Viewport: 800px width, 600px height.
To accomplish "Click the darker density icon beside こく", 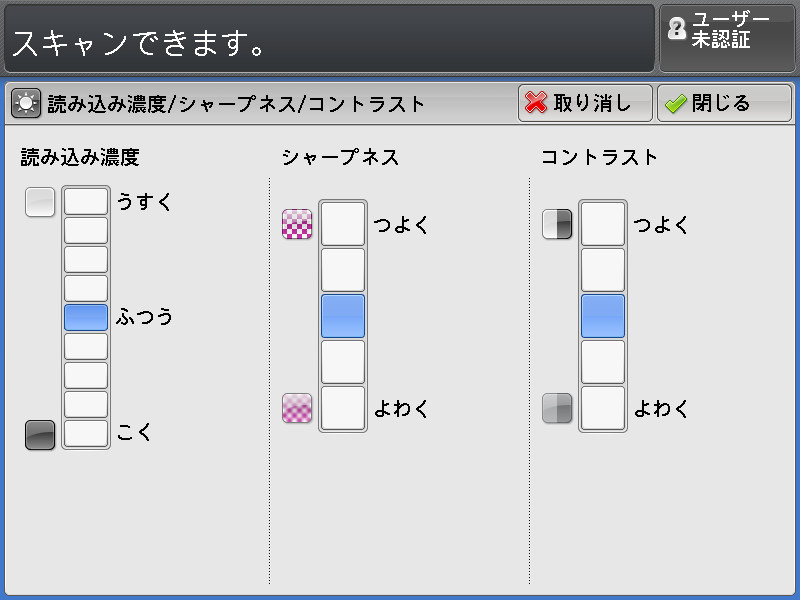I will [x=40, y=435].
